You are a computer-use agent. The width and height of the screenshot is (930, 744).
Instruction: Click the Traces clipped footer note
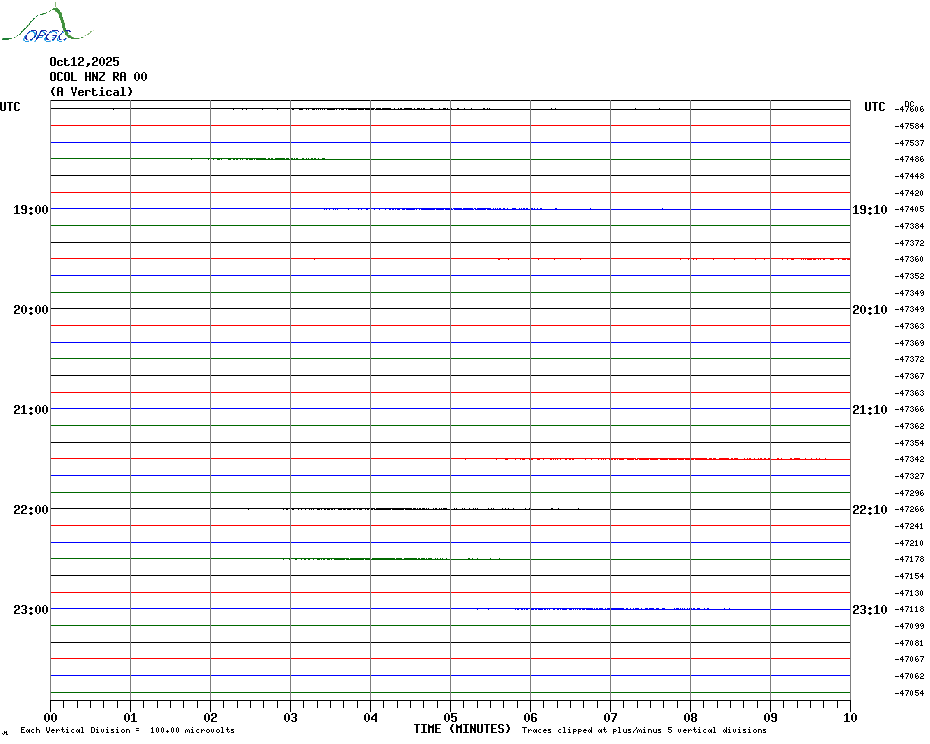[x=644, y=731]
